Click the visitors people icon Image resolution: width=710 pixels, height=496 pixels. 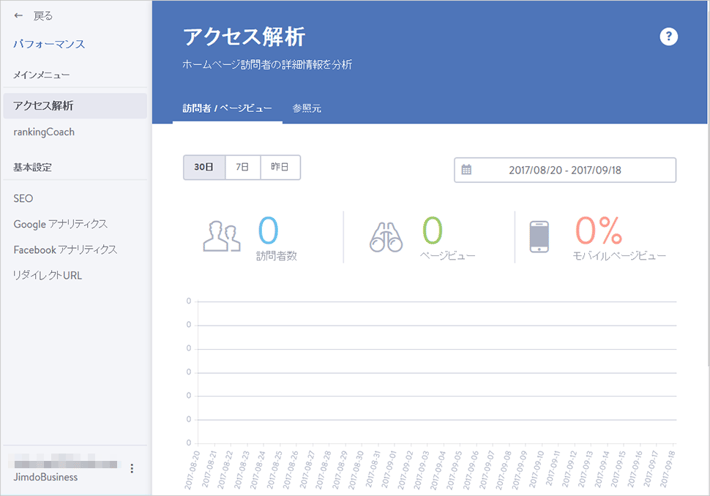point(223,236)
